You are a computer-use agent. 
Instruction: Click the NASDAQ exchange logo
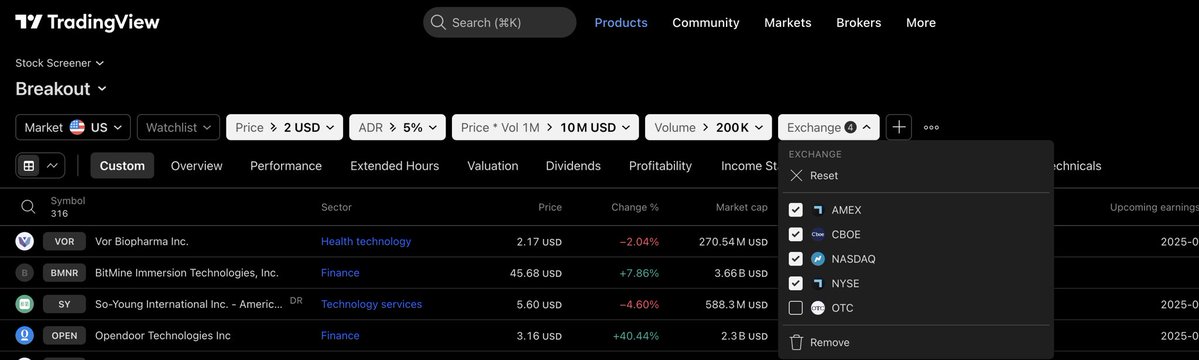[818, 259]
